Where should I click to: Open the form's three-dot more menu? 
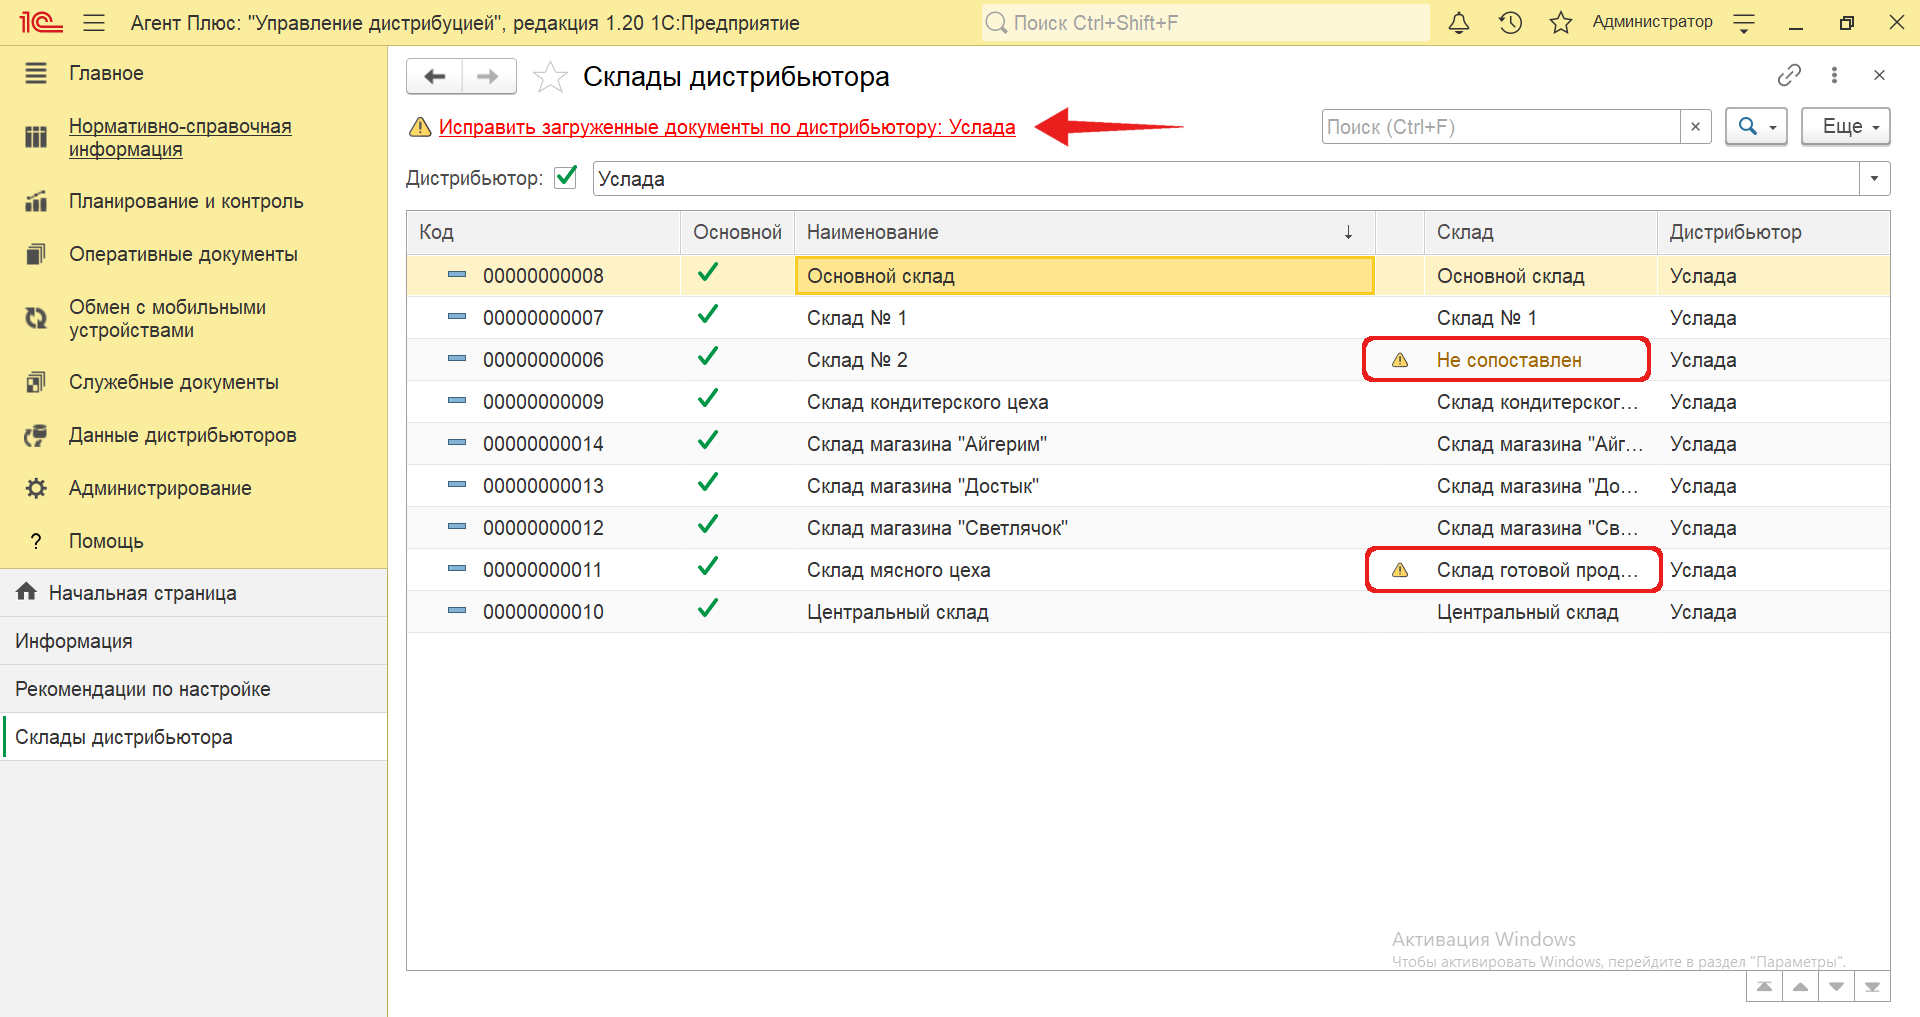coord(1834,75)
